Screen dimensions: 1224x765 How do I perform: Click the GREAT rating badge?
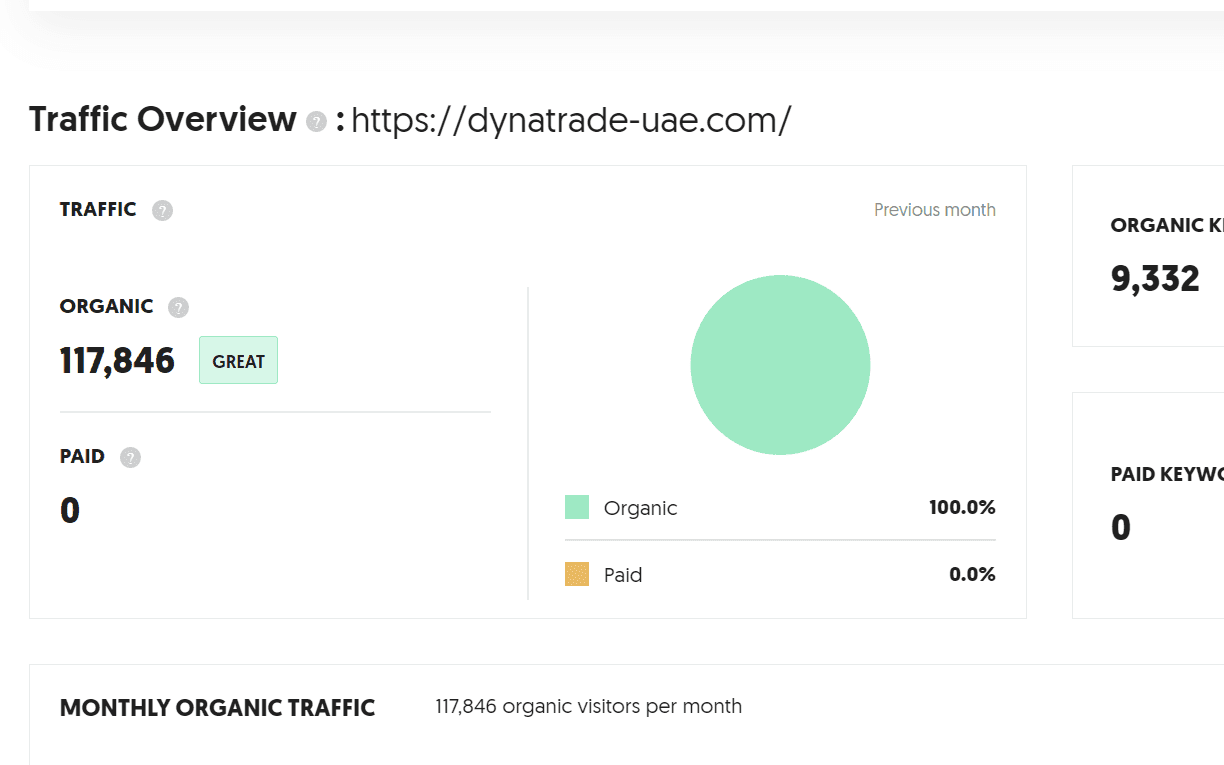click(238, 361)
